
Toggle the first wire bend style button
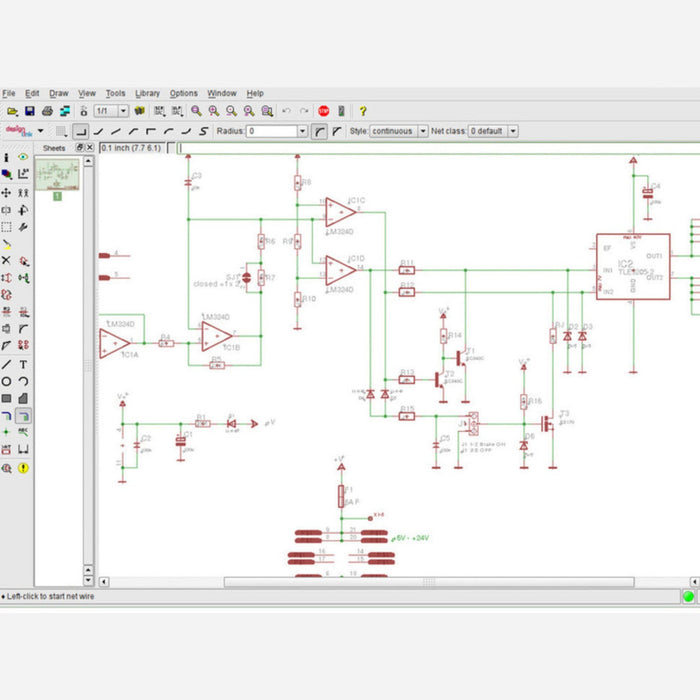click(82, 131)
